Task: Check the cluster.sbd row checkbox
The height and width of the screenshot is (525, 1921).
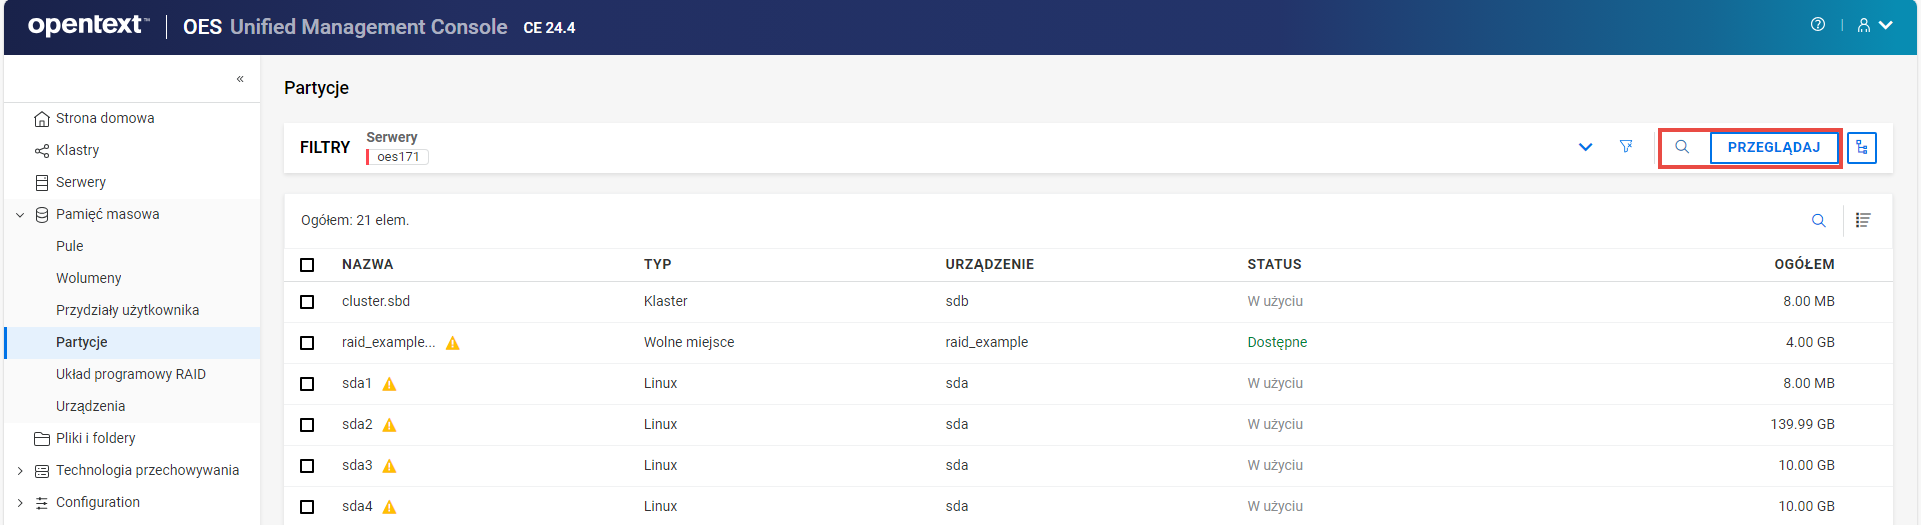Action: (x=307, y=302)
